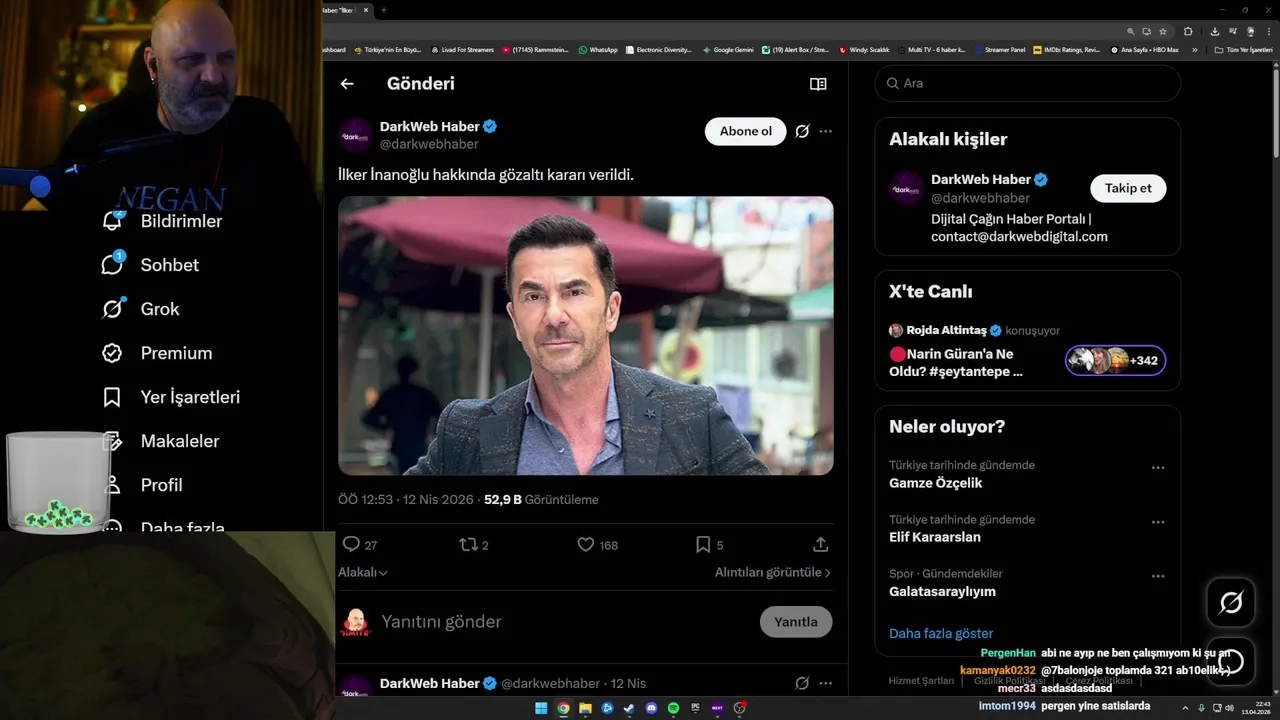1280x720 pixels.
Task: Open the İlker İnanoğlu photo in the post
Action: (x=585, y=335)
